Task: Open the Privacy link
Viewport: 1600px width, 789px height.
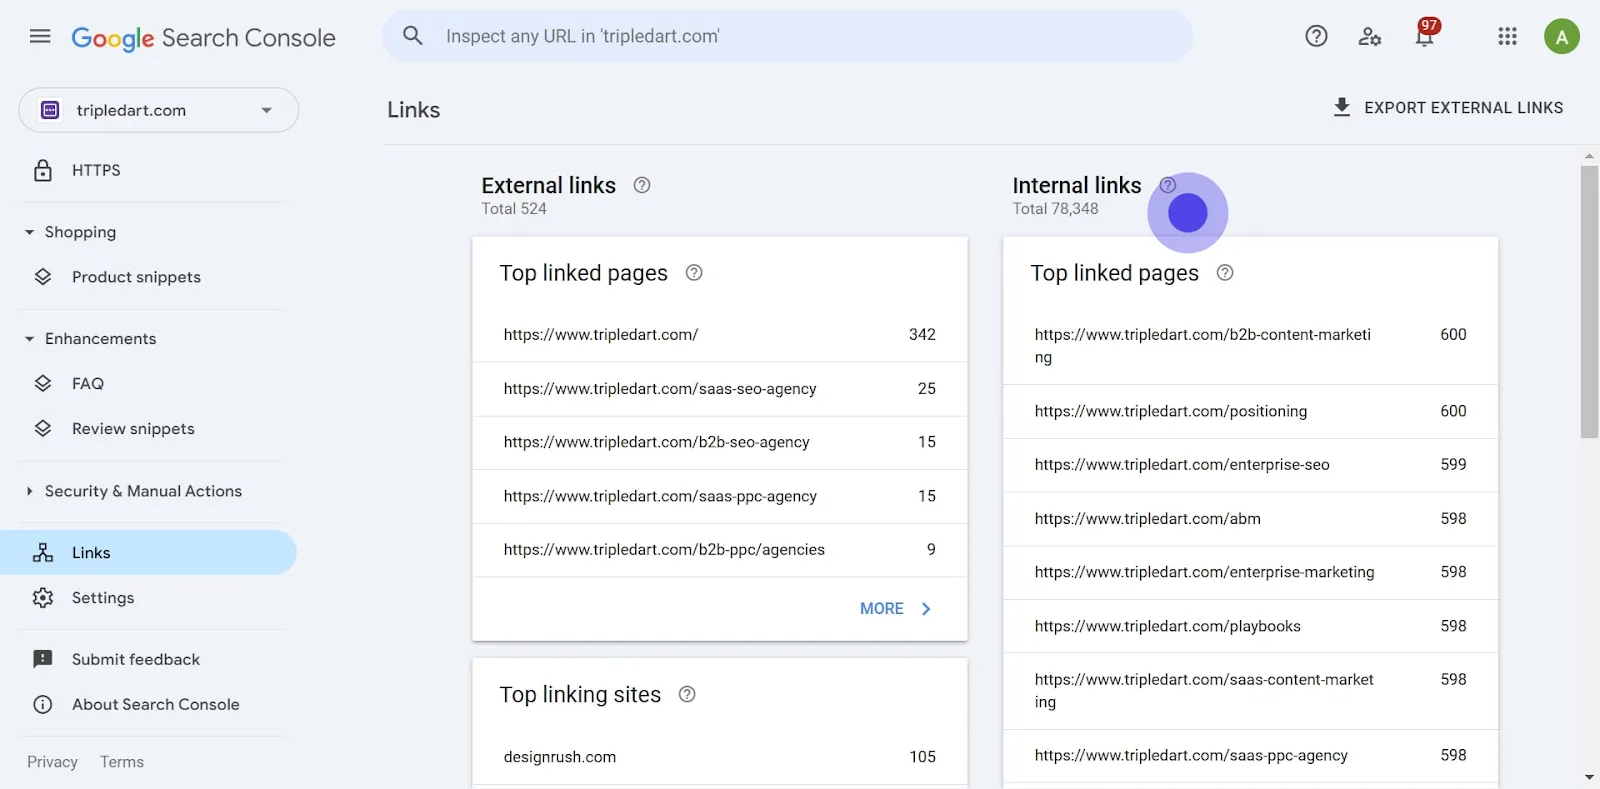Action: [x=52, y=762]
